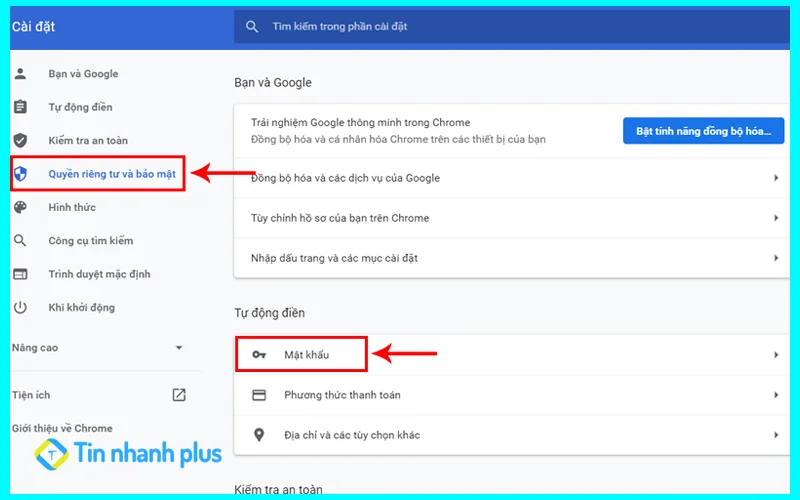Click the shield check icon for Kiểm tra an toàn
800x500 pixels.
pos(20,140)
